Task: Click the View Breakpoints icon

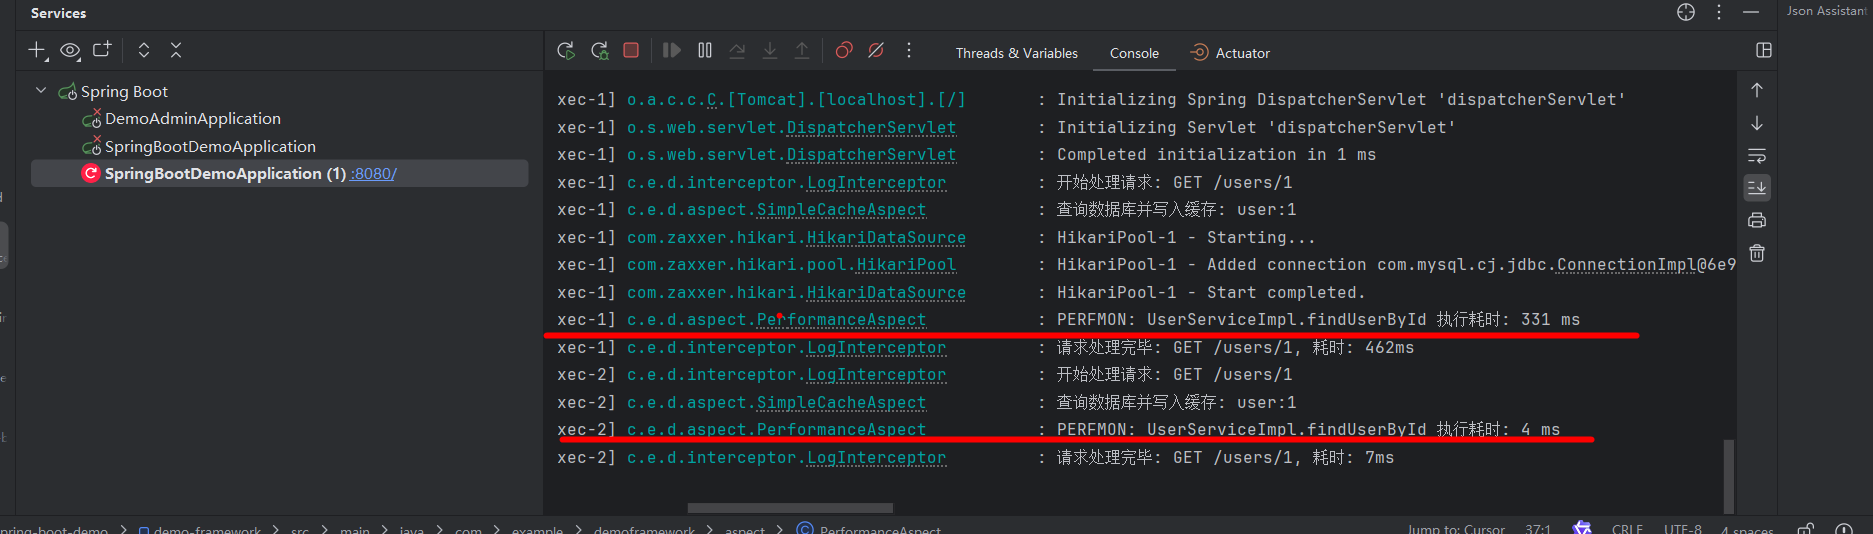Action: pos(844,51)
